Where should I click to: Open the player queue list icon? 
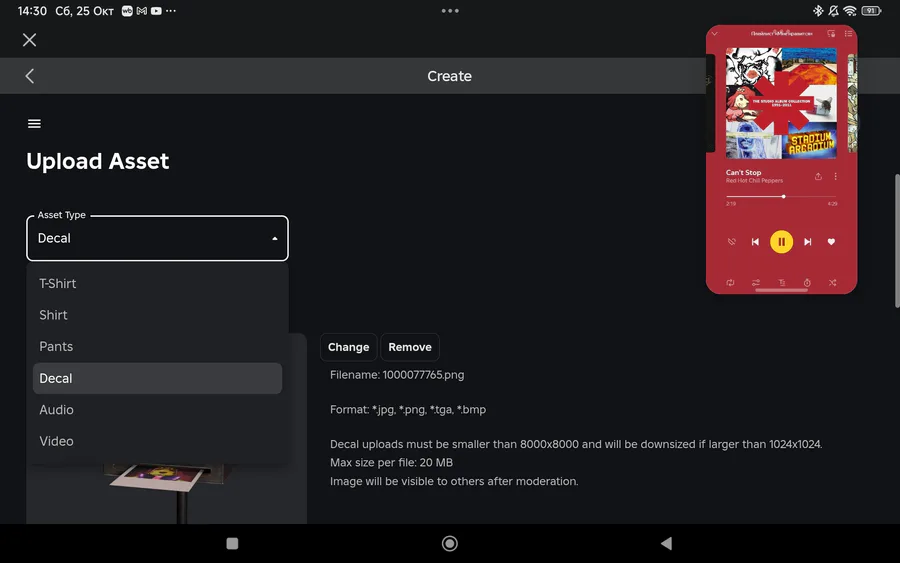tap(848, 34)
